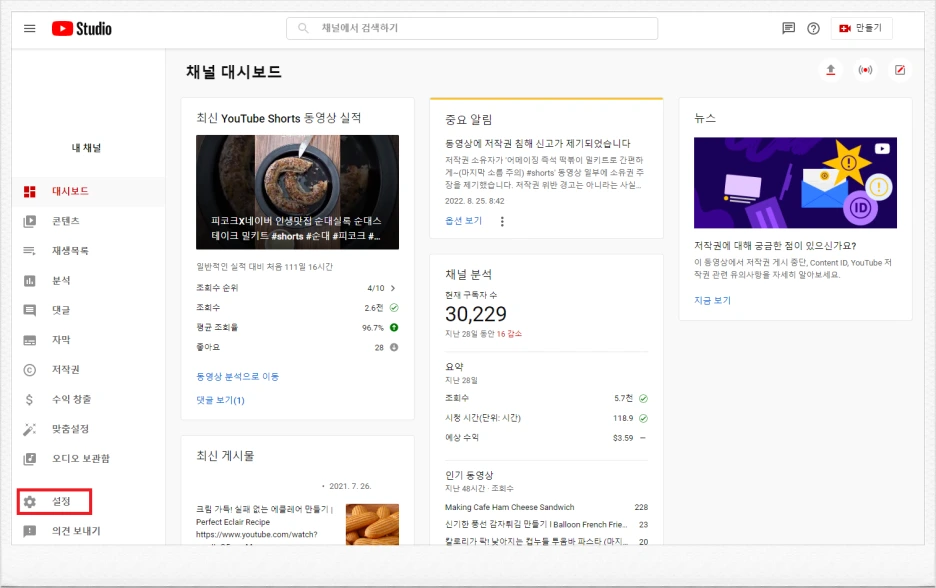Click the news headline 저작권에 대해 궁금한 점이 있으신가요?
936x588 pixels.
tap(775, 245)
